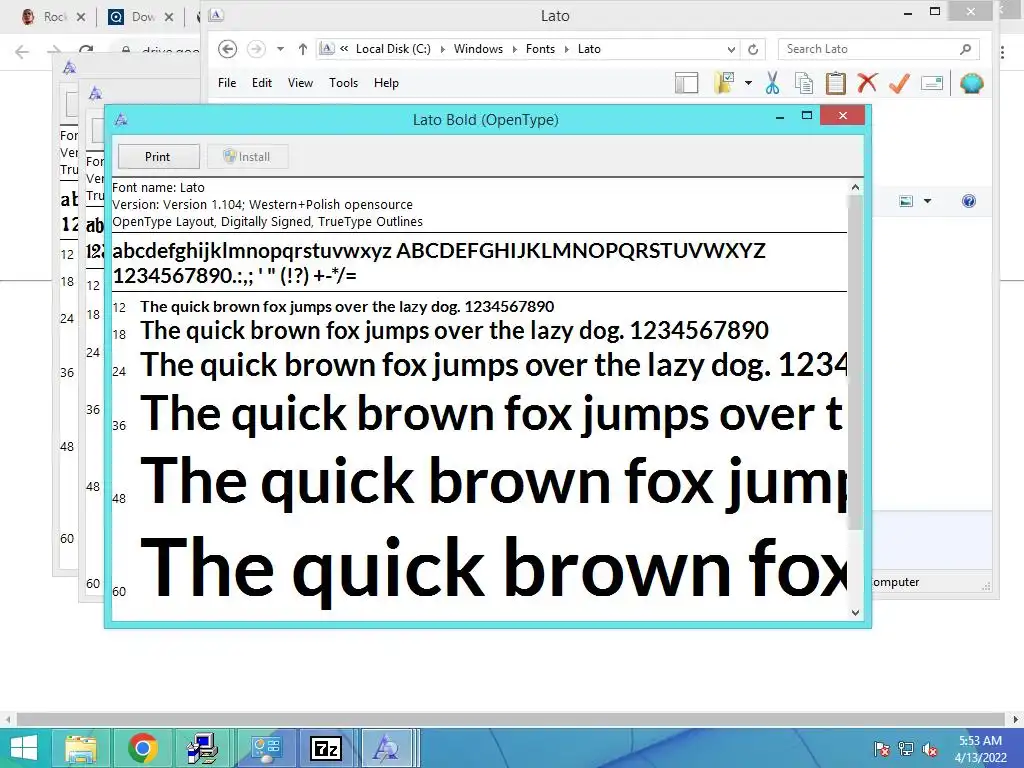Close the first Chrome tab labeled Roc
This screenshot has width=1024, height=768.
(x=81, y=17)
